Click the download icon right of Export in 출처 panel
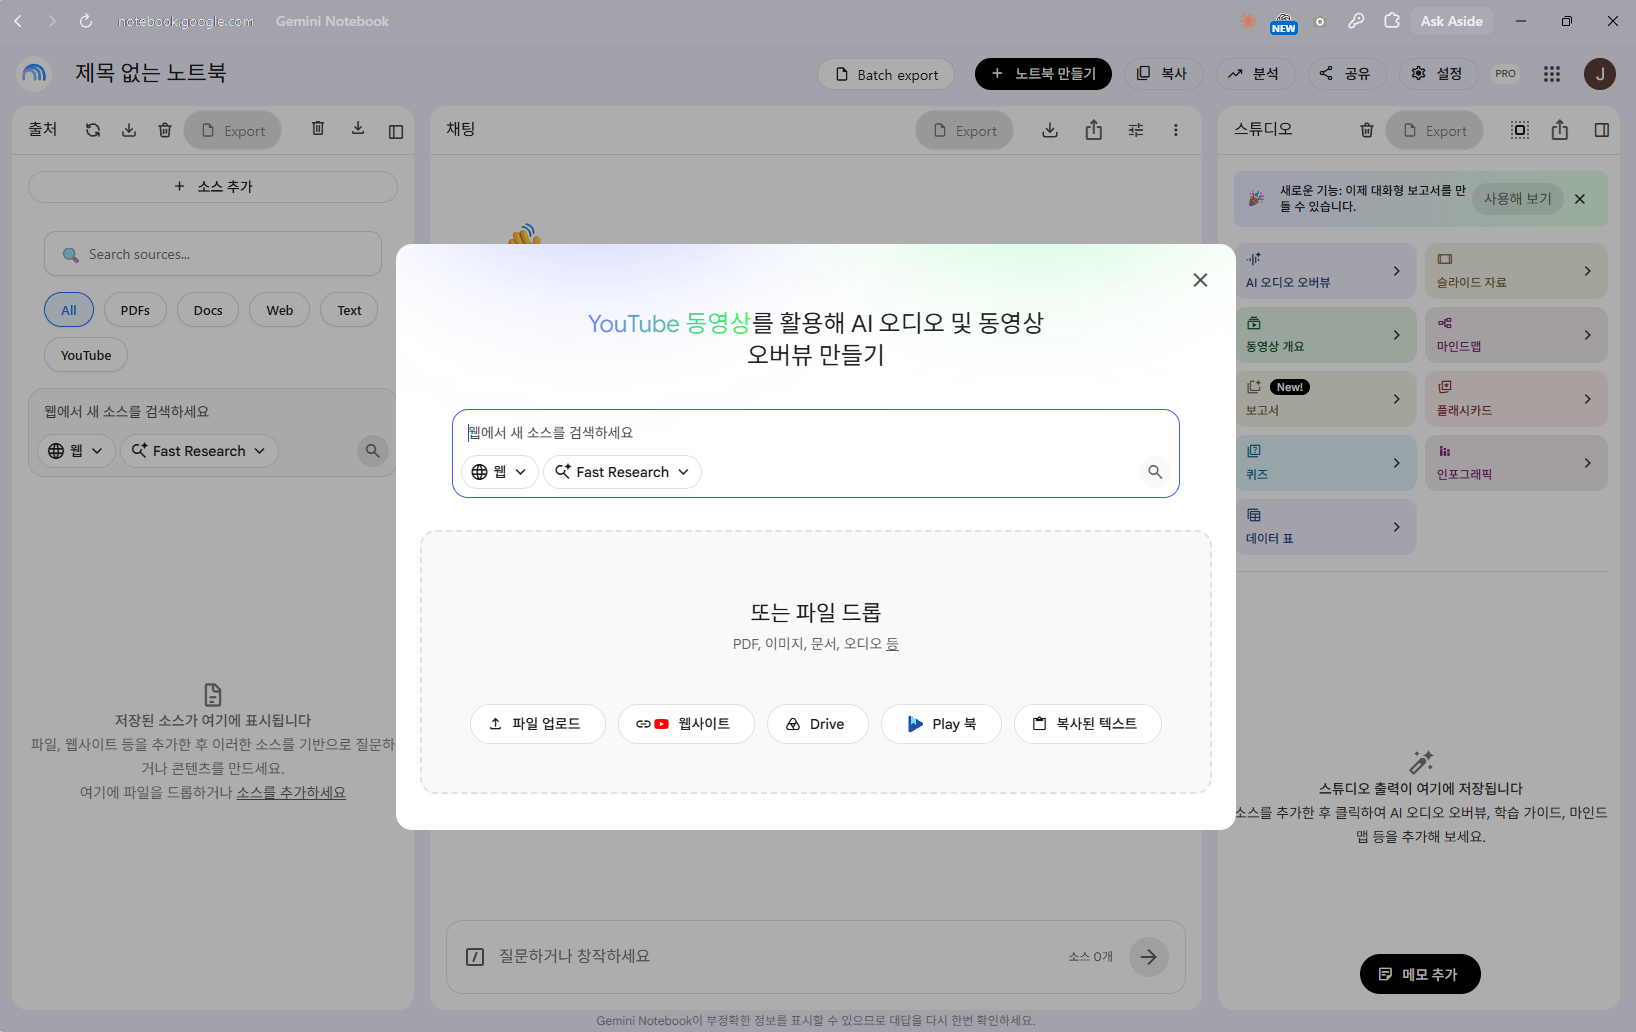 pos(358,128)
